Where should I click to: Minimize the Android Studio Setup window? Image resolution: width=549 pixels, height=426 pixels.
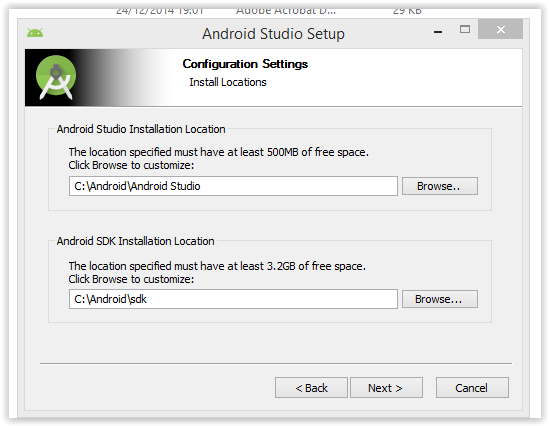pos(438,32)
